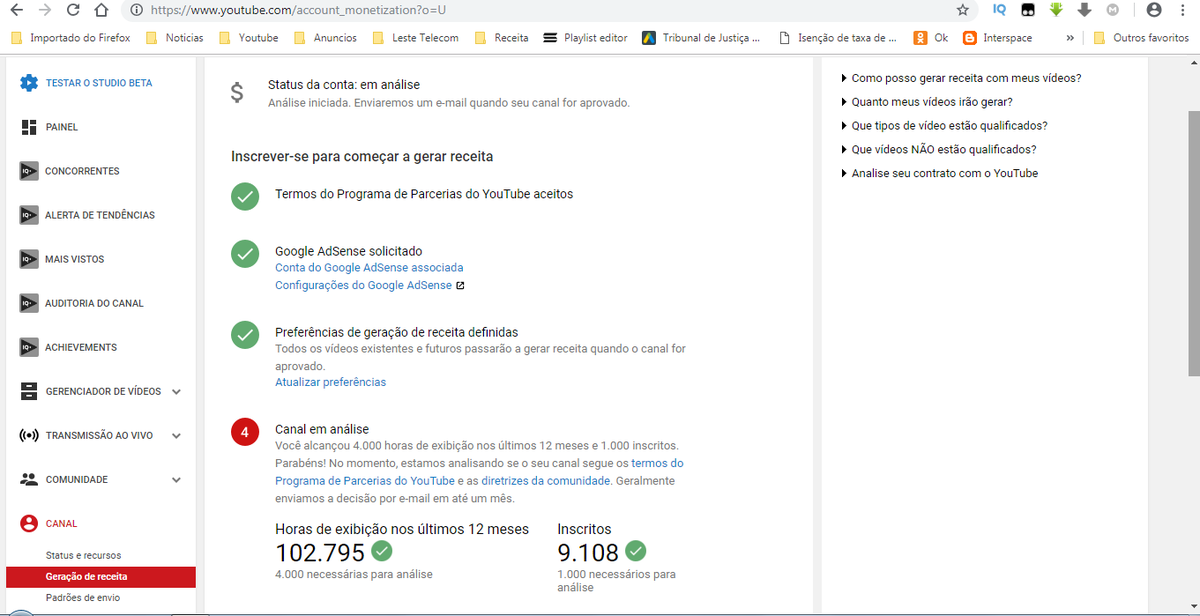Open the Receita bookmark folder

[501, 37]
